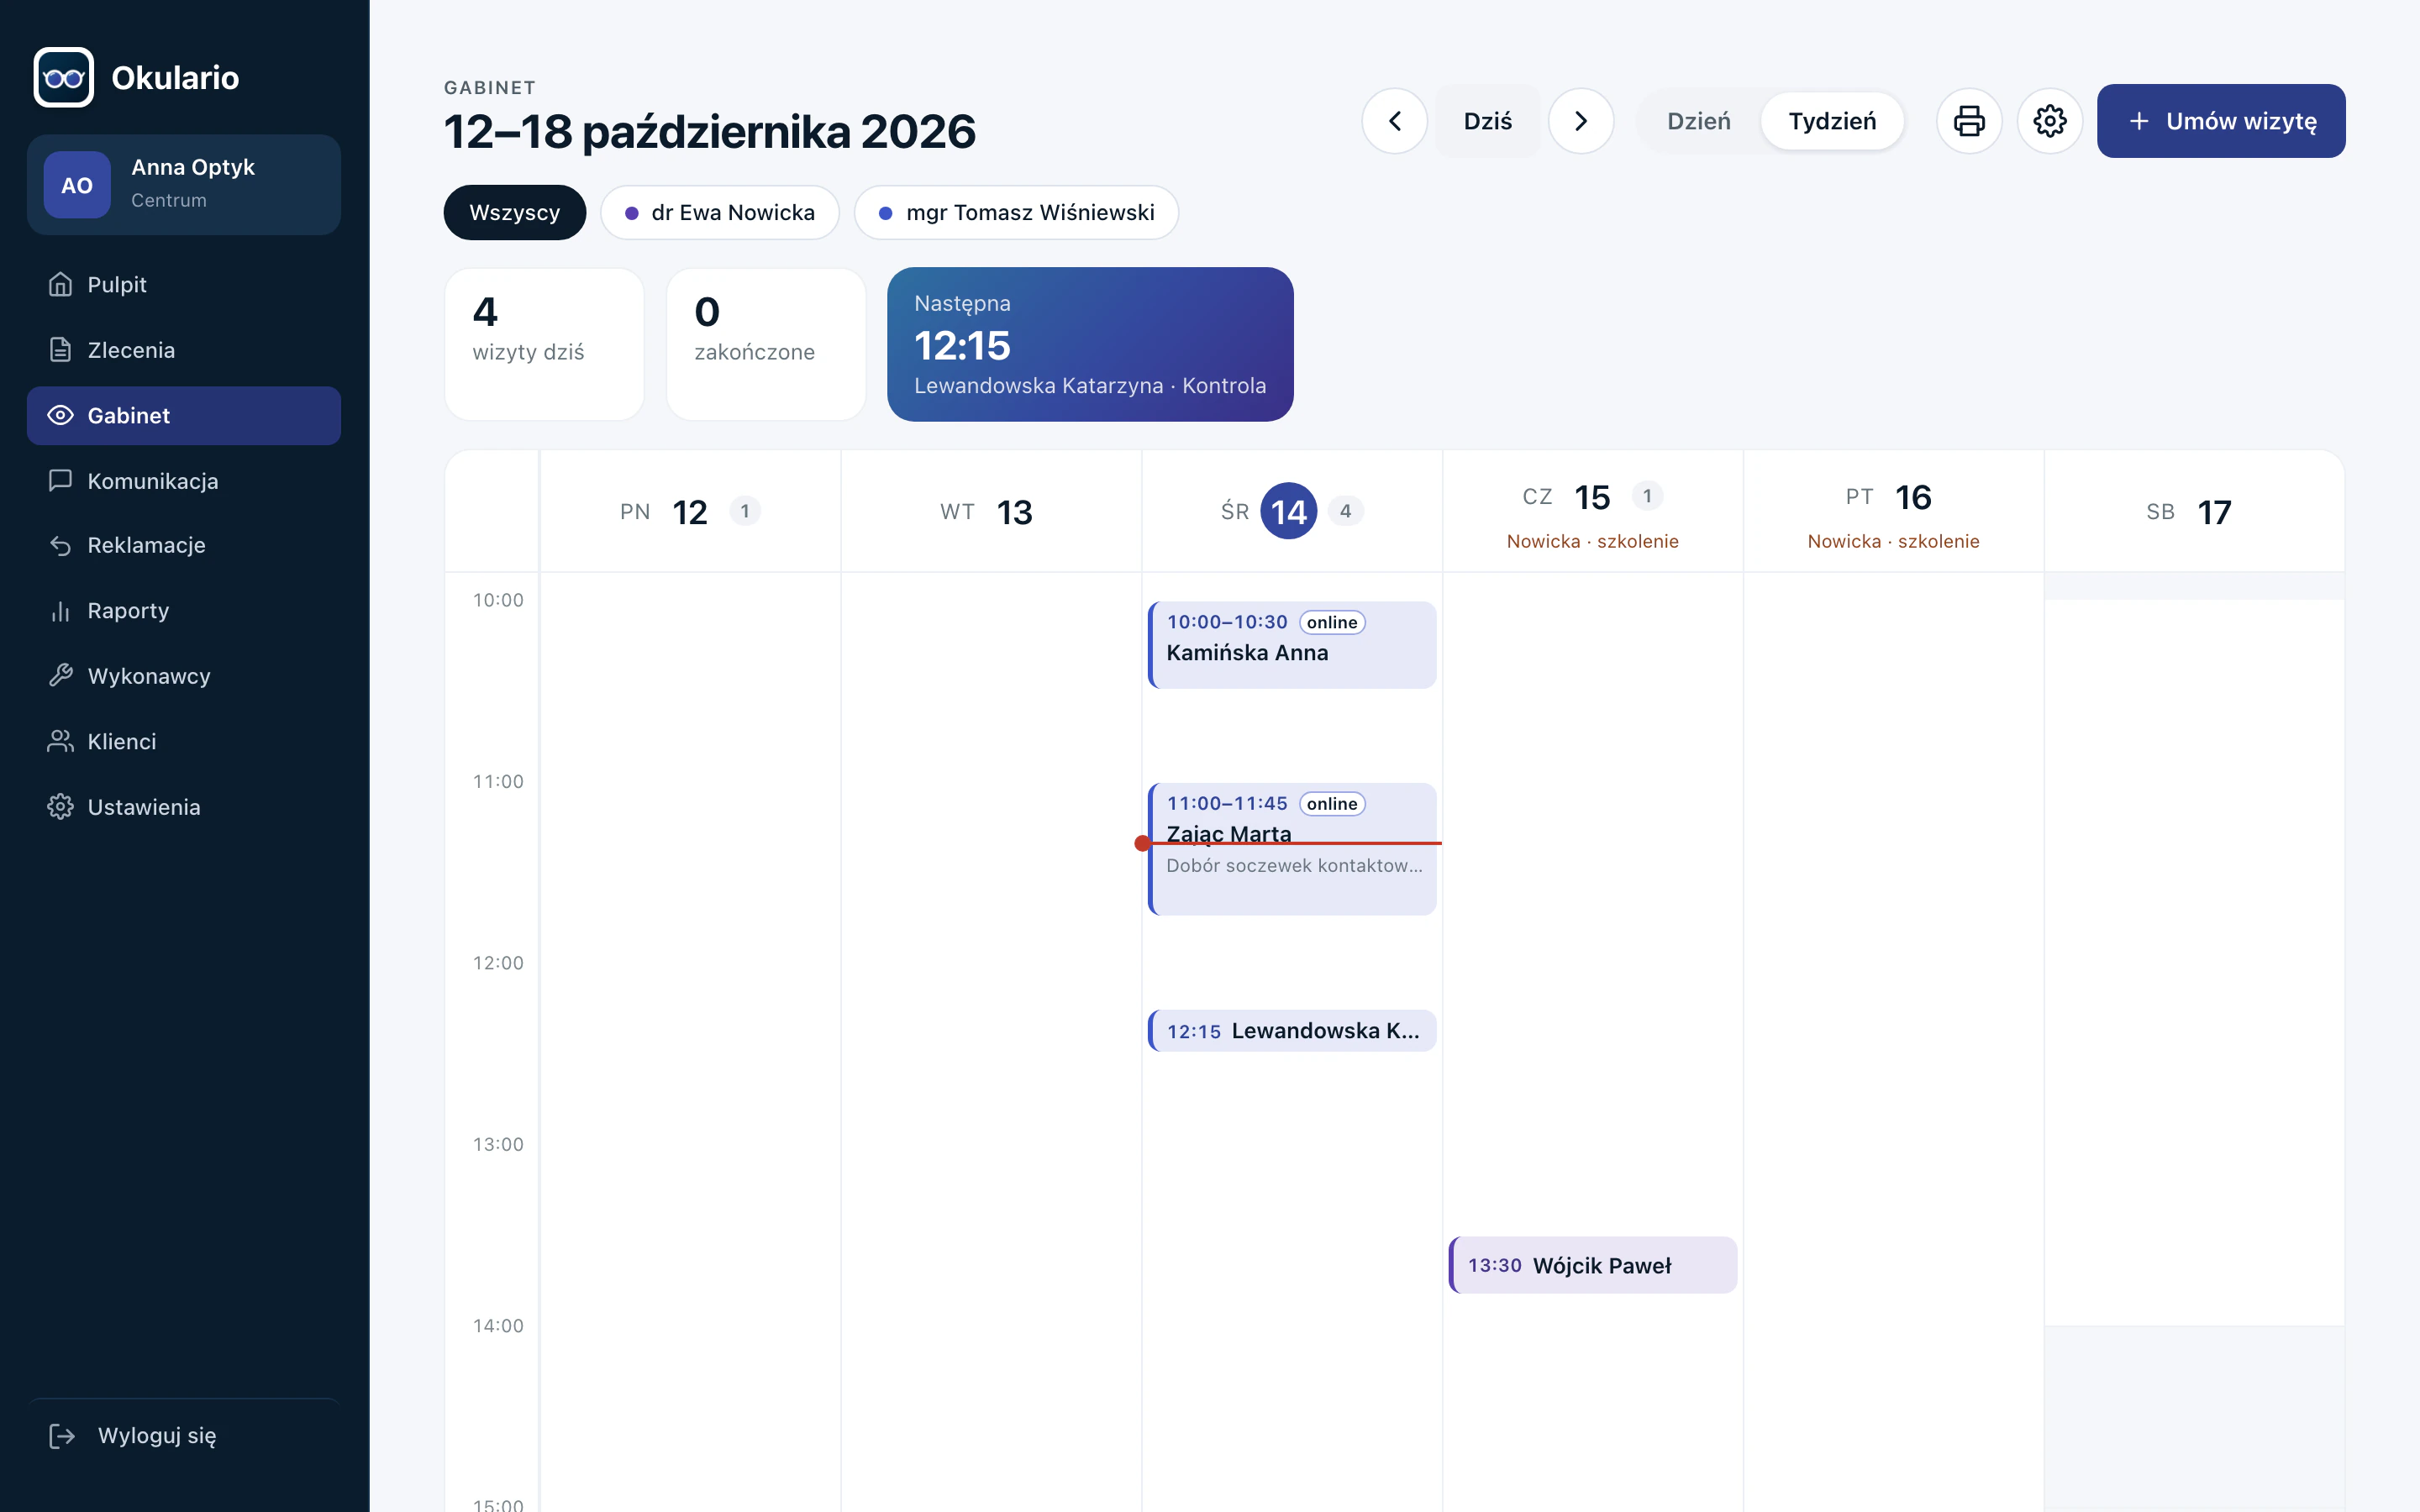This screenshot has height=1512, width=2420.
Task: Open Klienci people icon
Action: (60, 741)
